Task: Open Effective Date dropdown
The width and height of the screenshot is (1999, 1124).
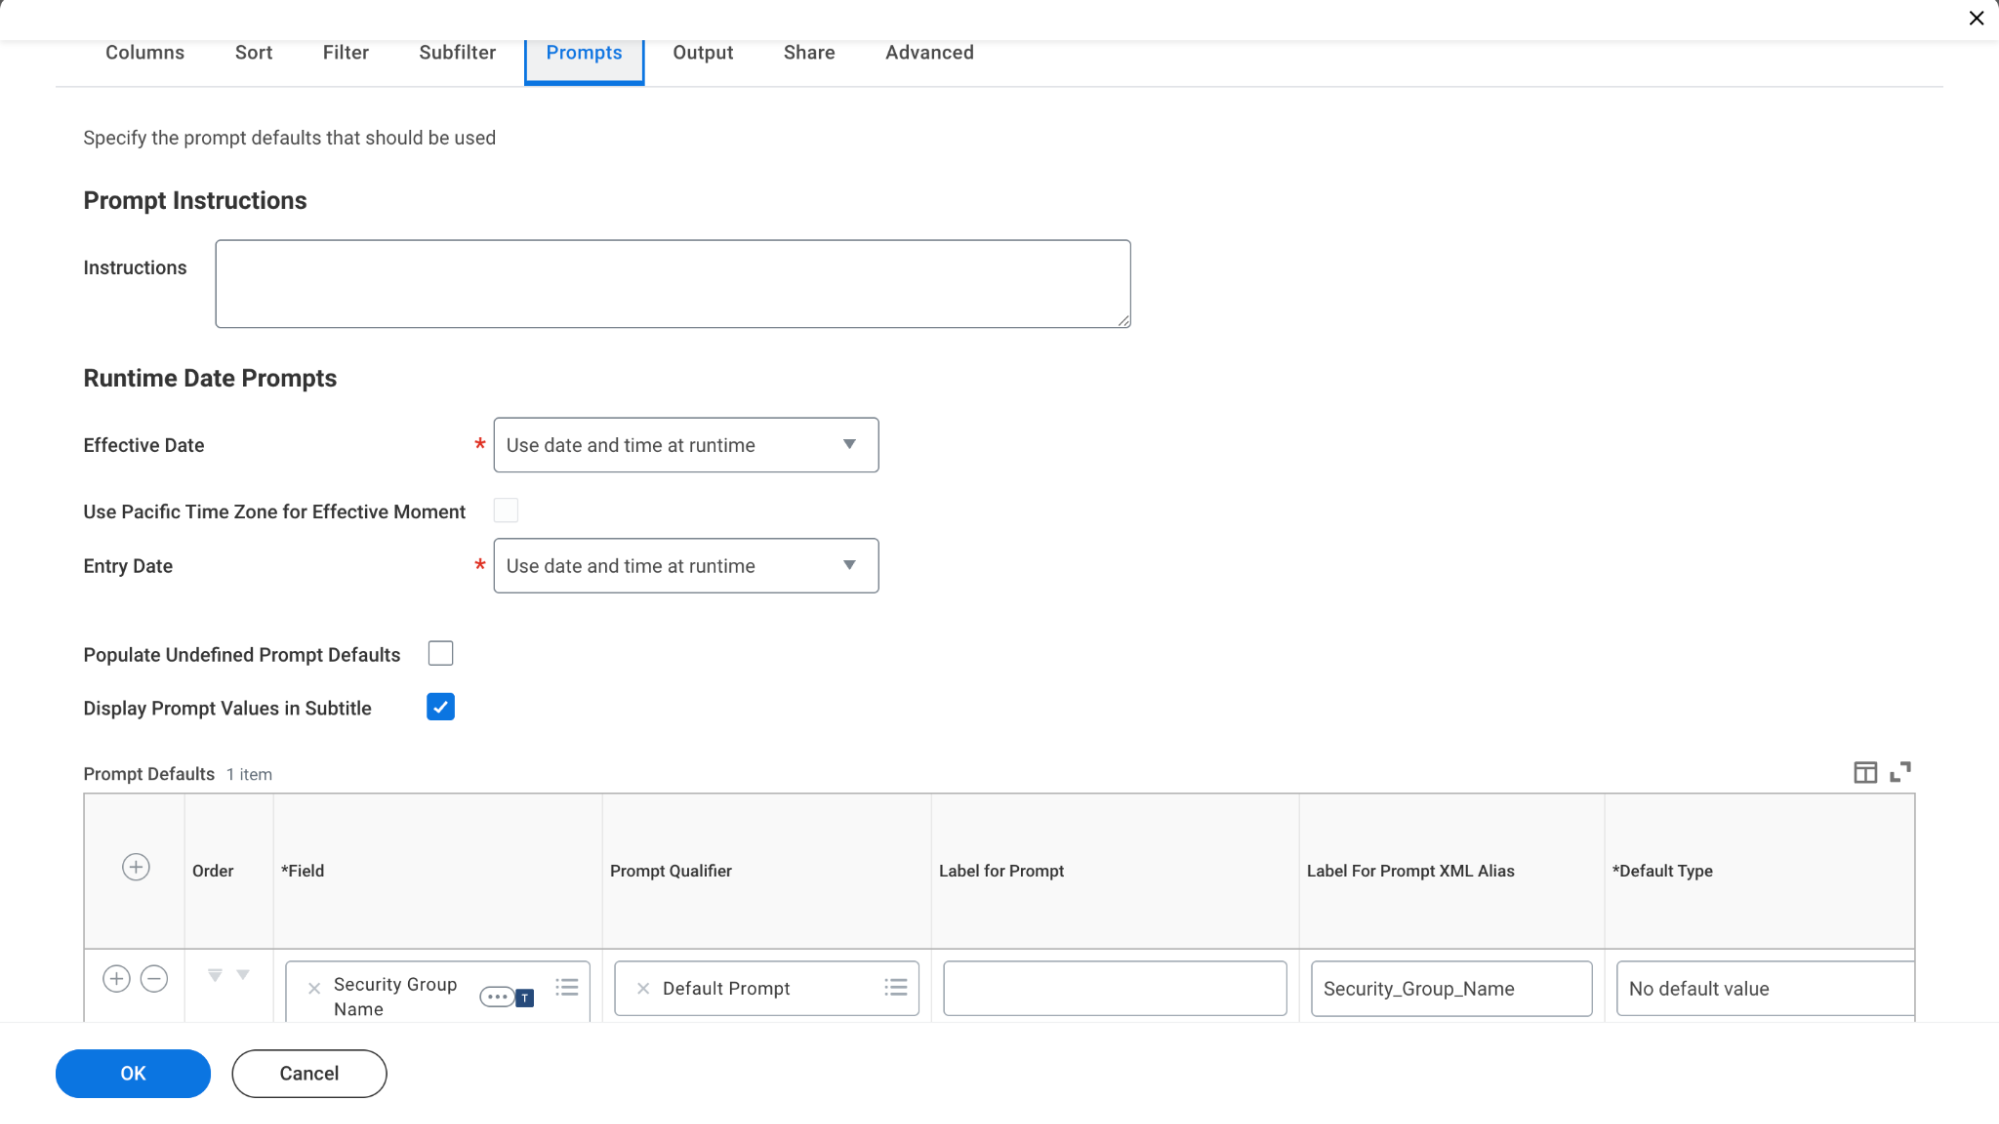Action: 686,445
